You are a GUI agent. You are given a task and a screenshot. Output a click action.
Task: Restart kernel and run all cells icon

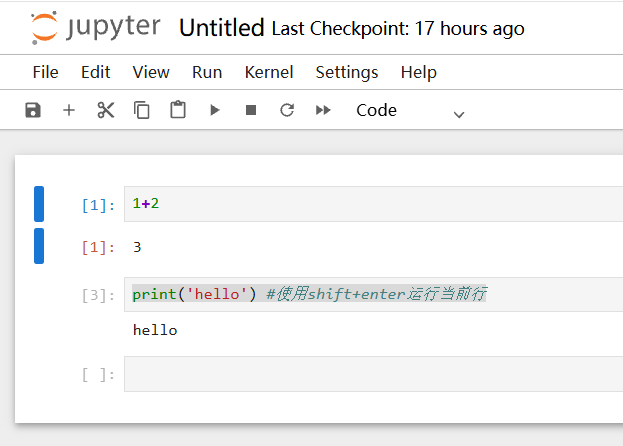click(323, 110)
